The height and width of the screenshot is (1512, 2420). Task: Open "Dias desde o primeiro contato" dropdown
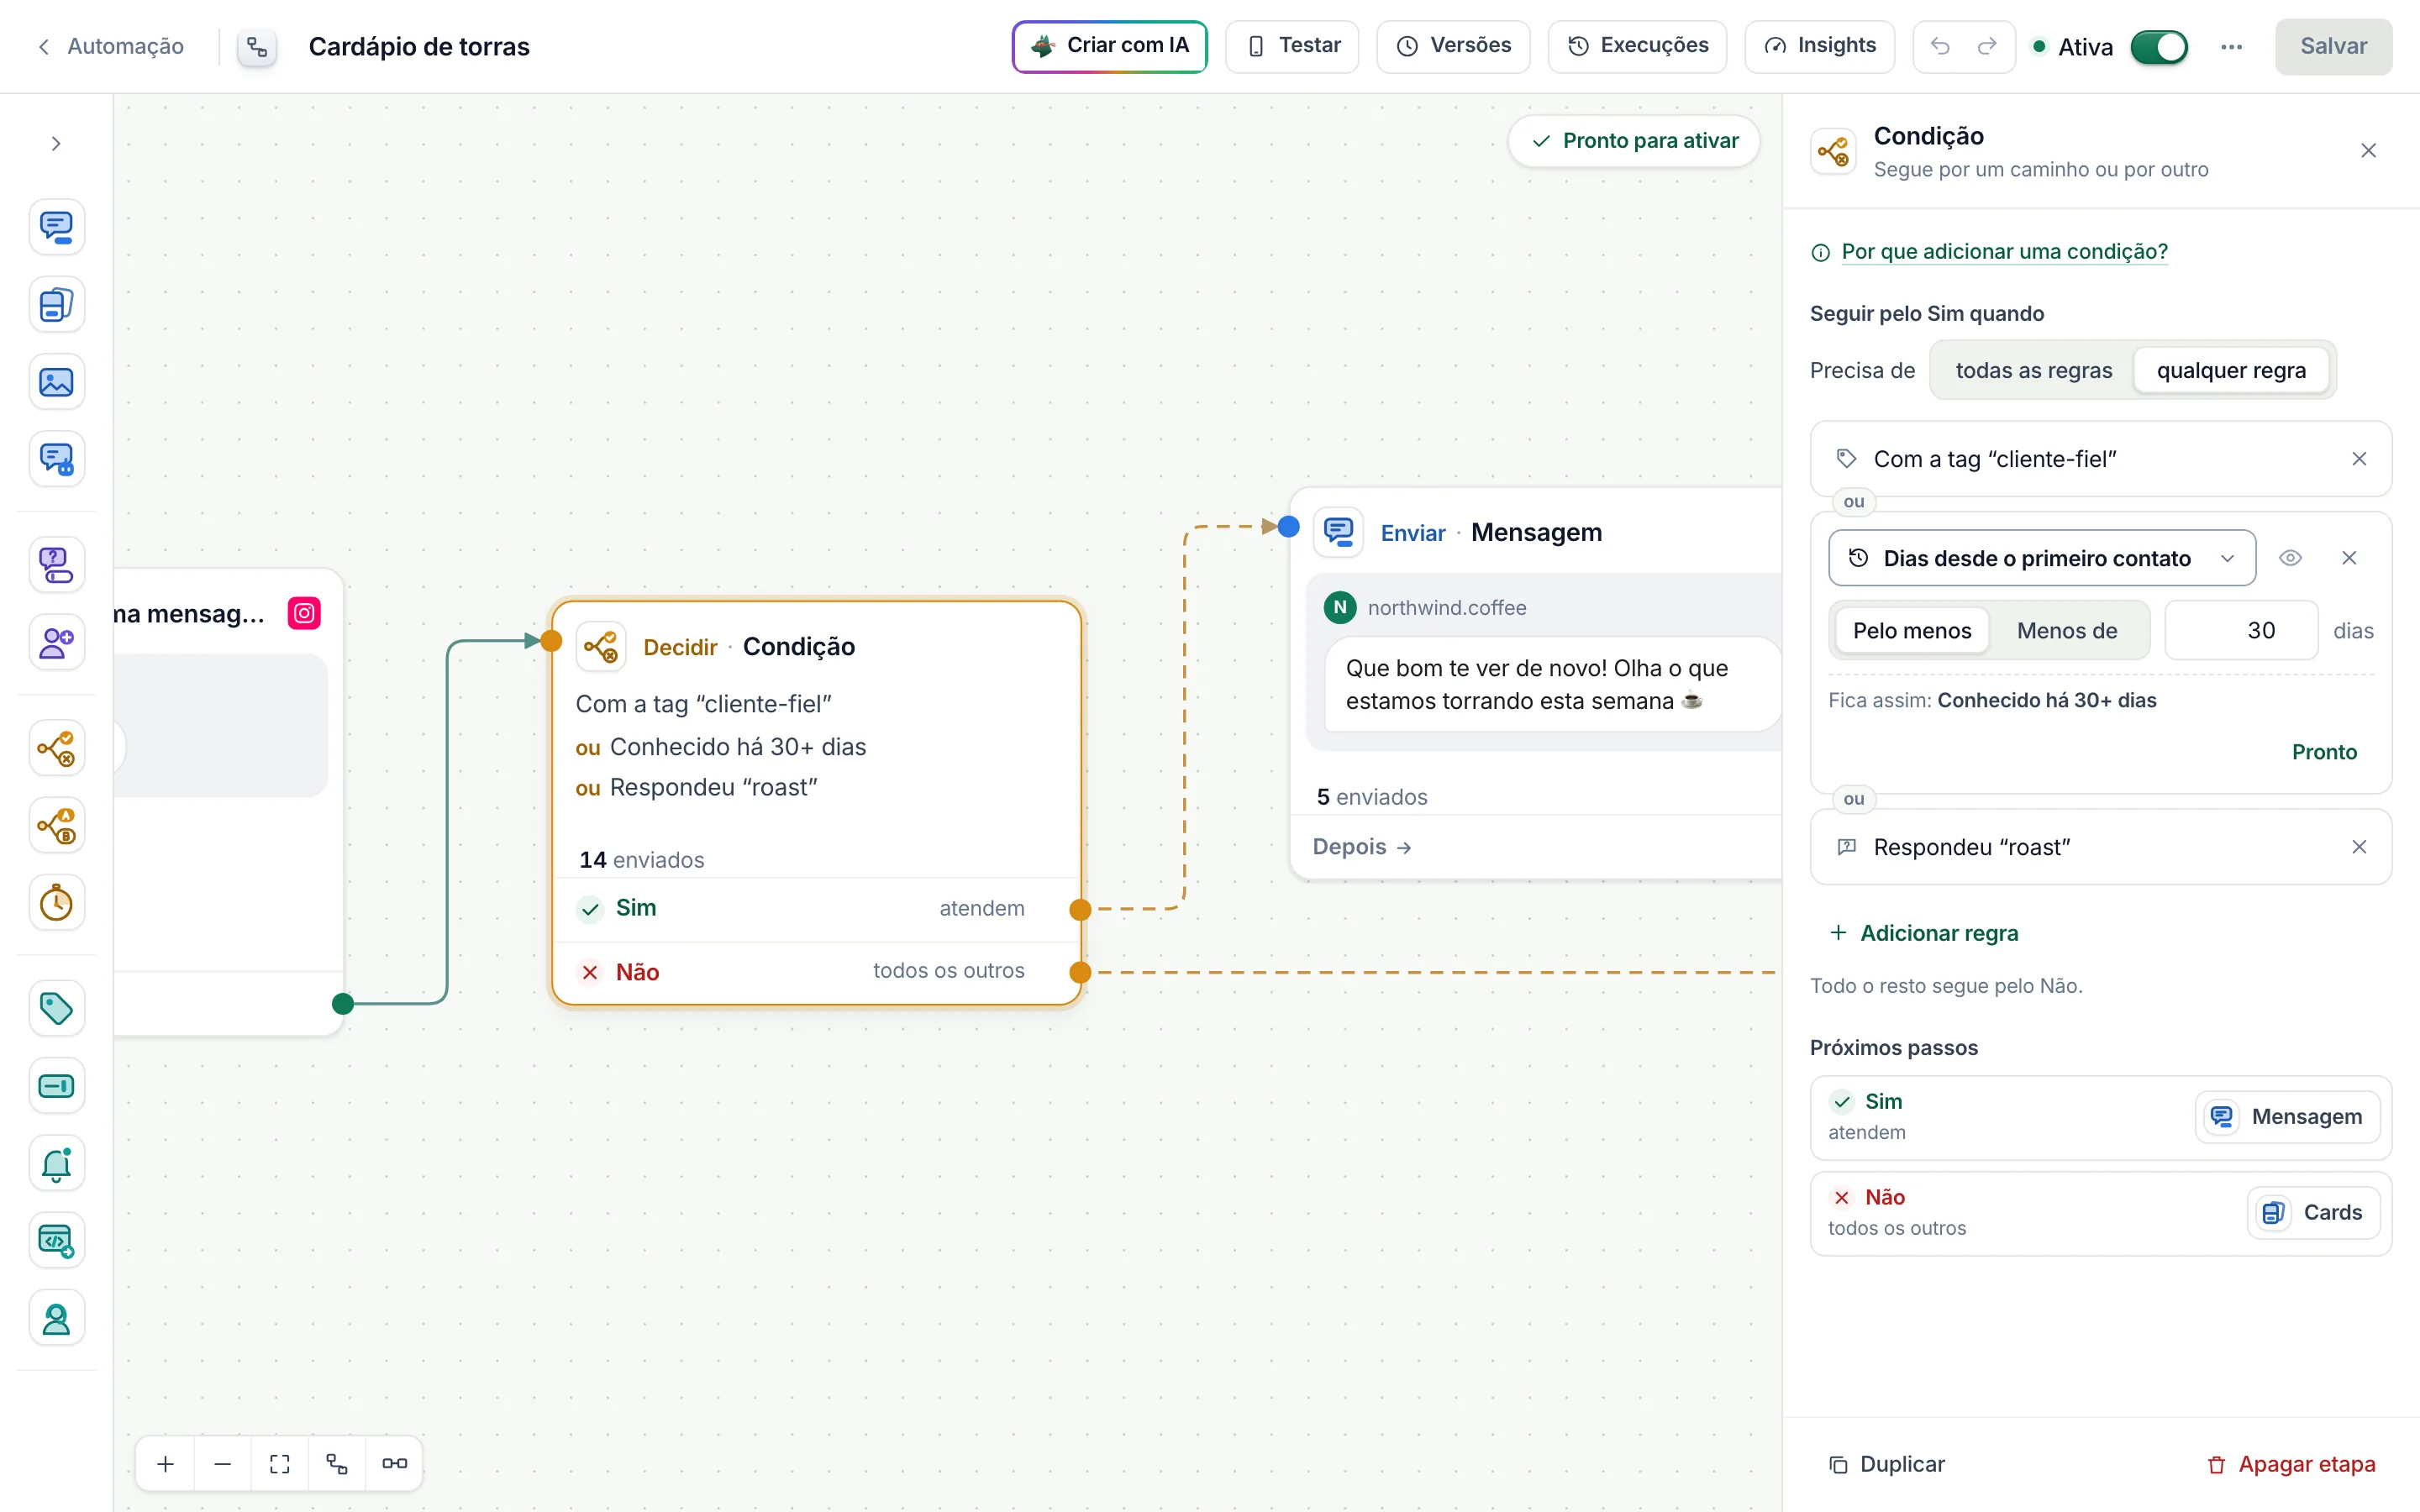coord(2041,558)
